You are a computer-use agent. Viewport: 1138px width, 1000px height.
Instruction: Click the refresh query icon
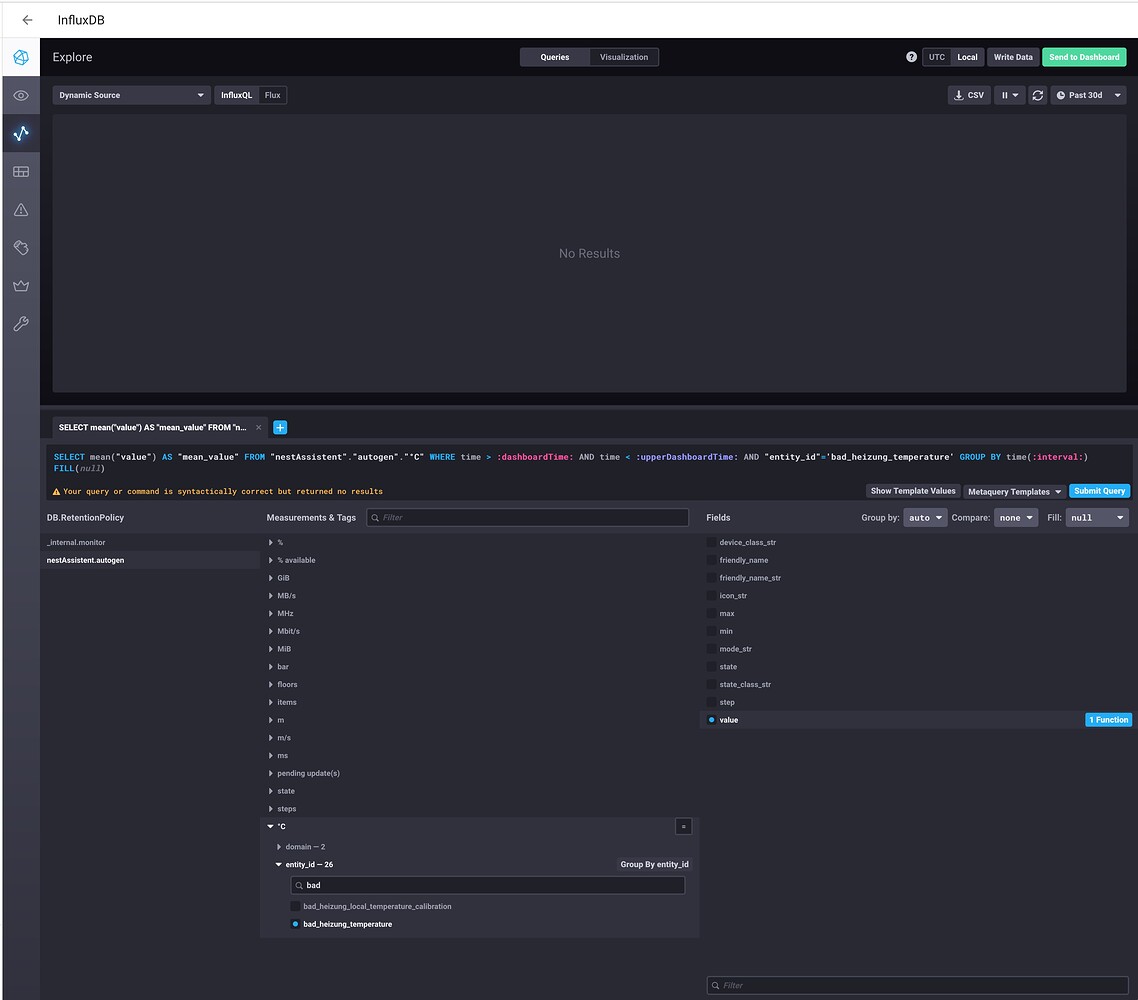pyautogui.click(x=1040, y=94)
